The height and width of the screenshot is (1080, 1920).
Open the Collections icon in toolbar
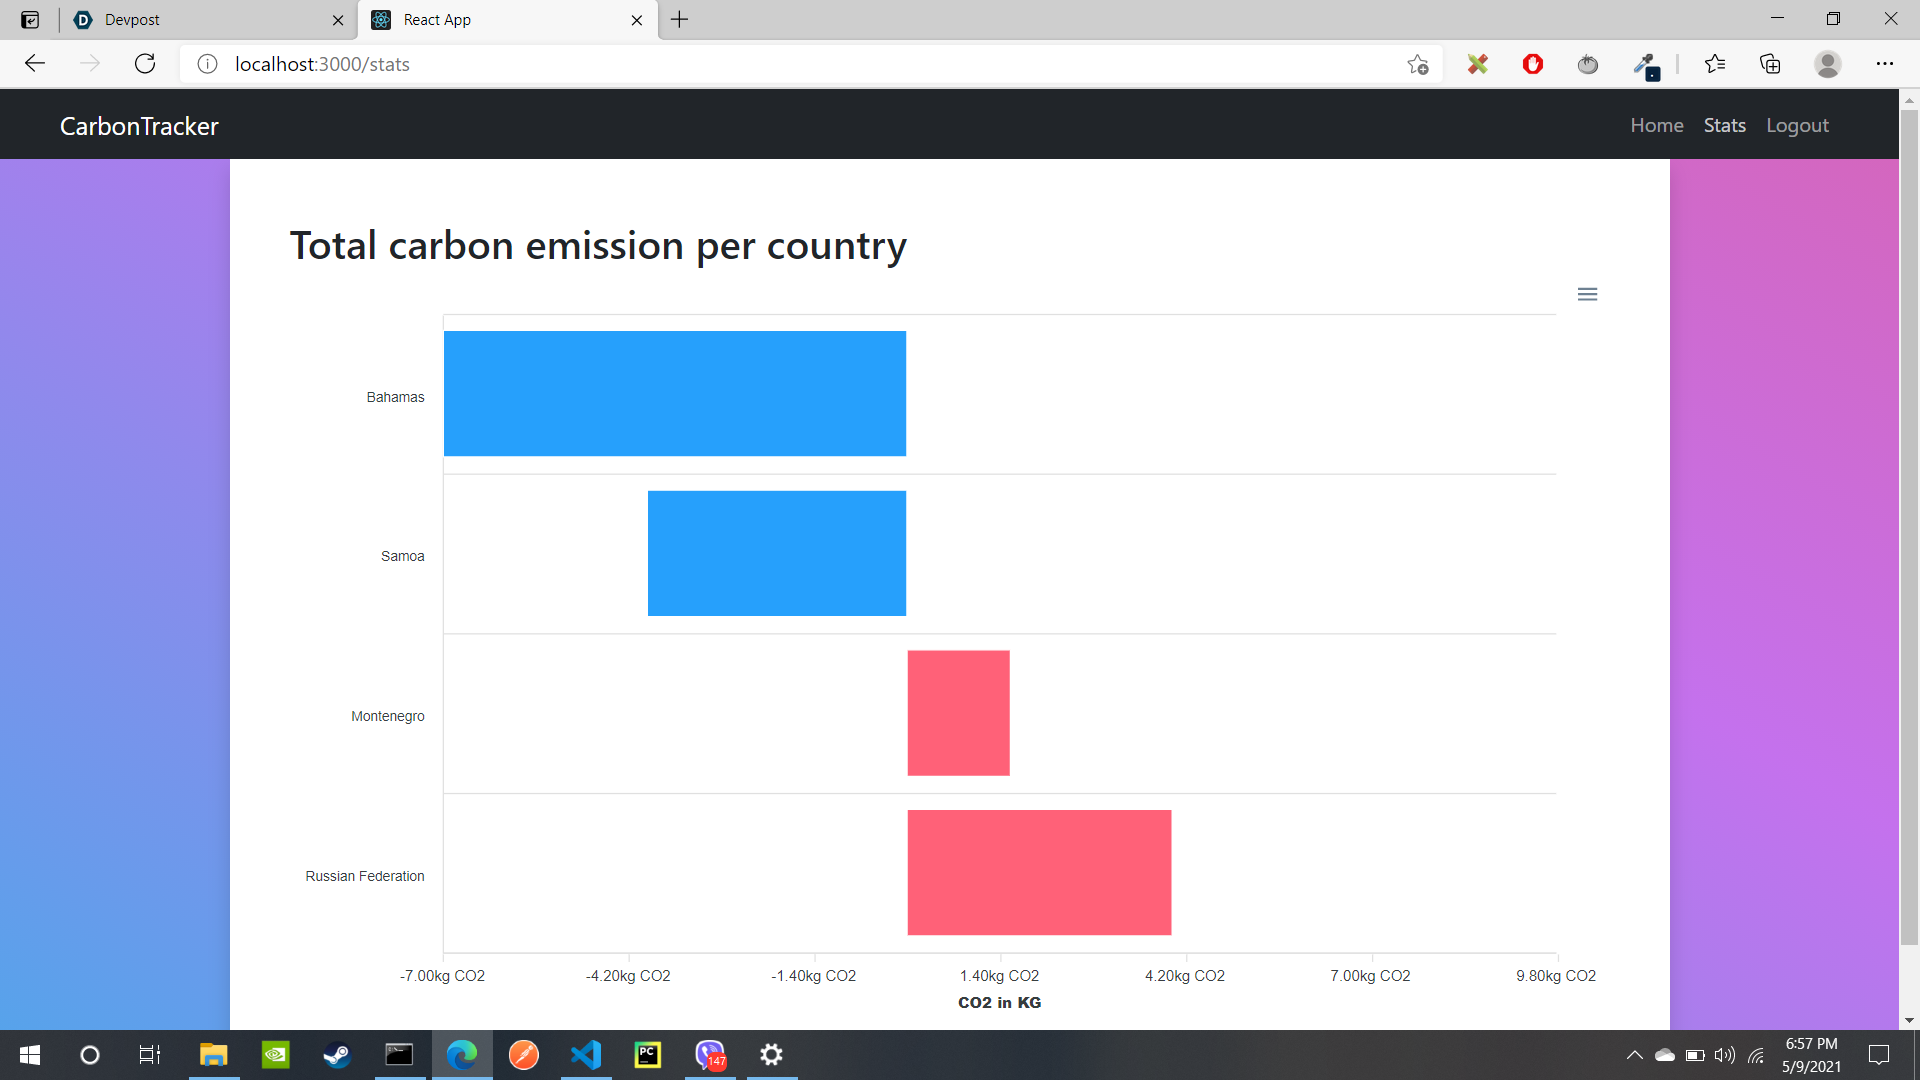click(x=1770, y=64)
